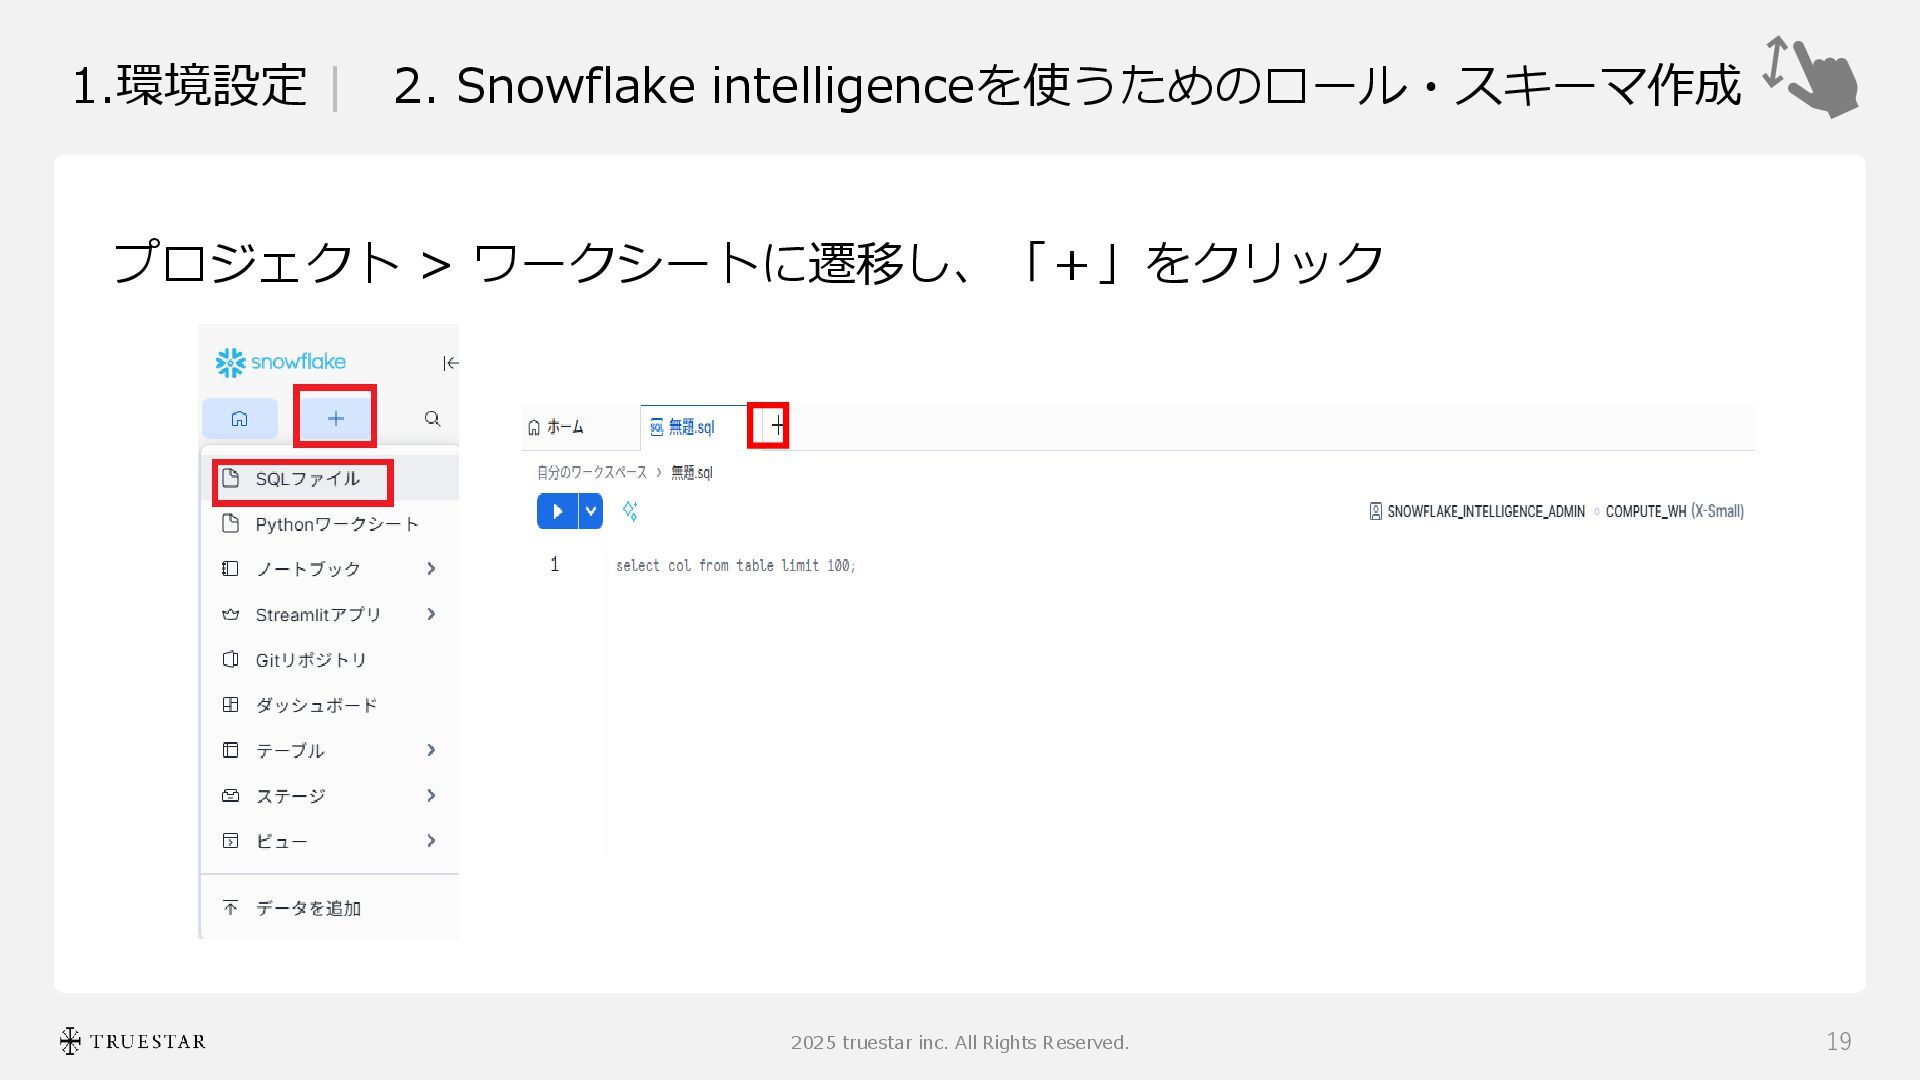
Task: Click the Snowflake logo
Action: [281, 362]
